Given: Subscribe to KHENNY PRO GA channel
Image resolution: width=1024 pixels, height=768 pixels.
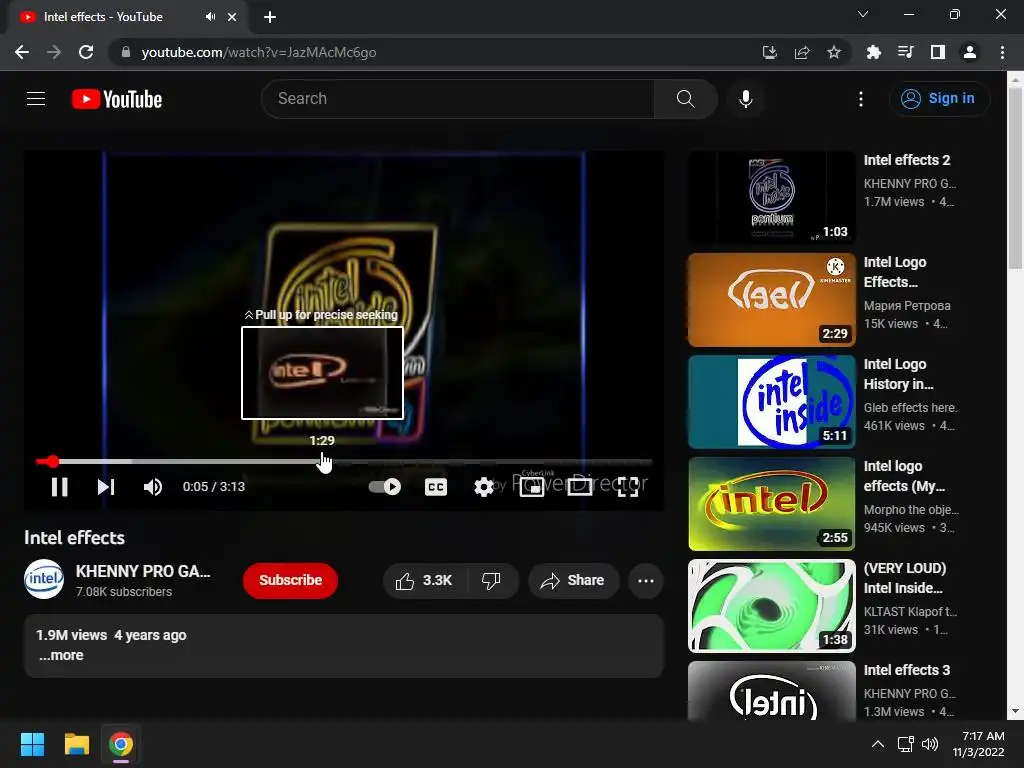Looking at the screenshot, I should click(x=290, y=580).
